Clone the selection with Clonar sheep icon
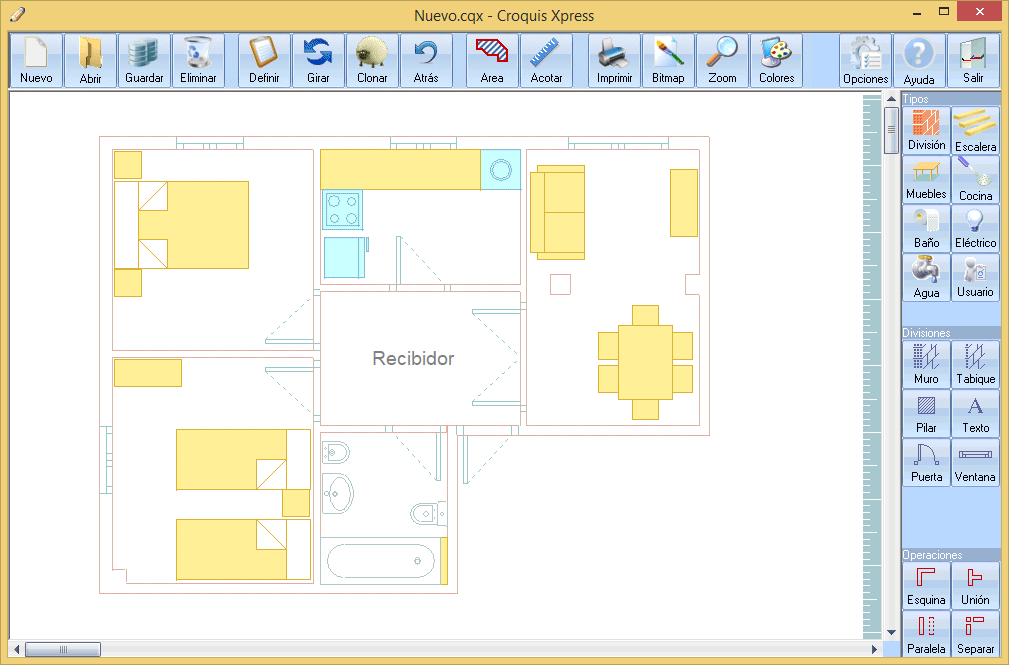1009x665 pixels. [x=372, y=60]
